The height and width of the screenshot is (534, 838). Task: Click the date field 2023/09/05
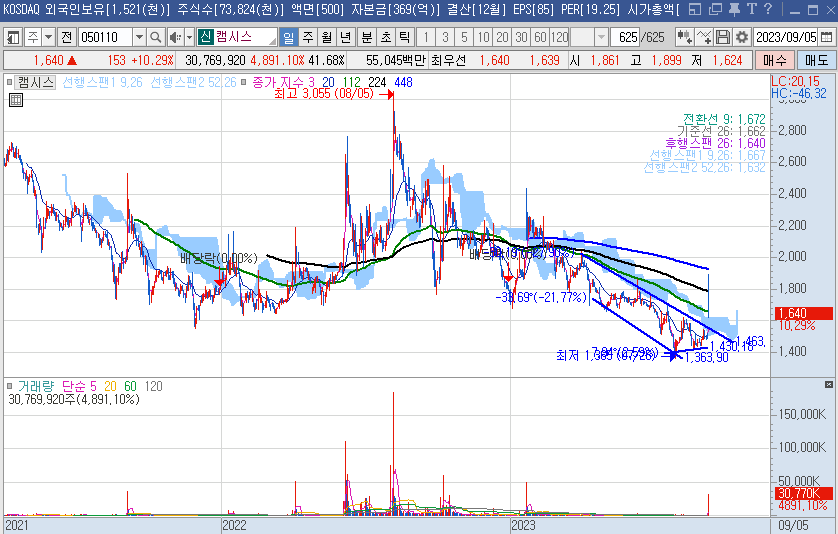click(x=786, y=37)
